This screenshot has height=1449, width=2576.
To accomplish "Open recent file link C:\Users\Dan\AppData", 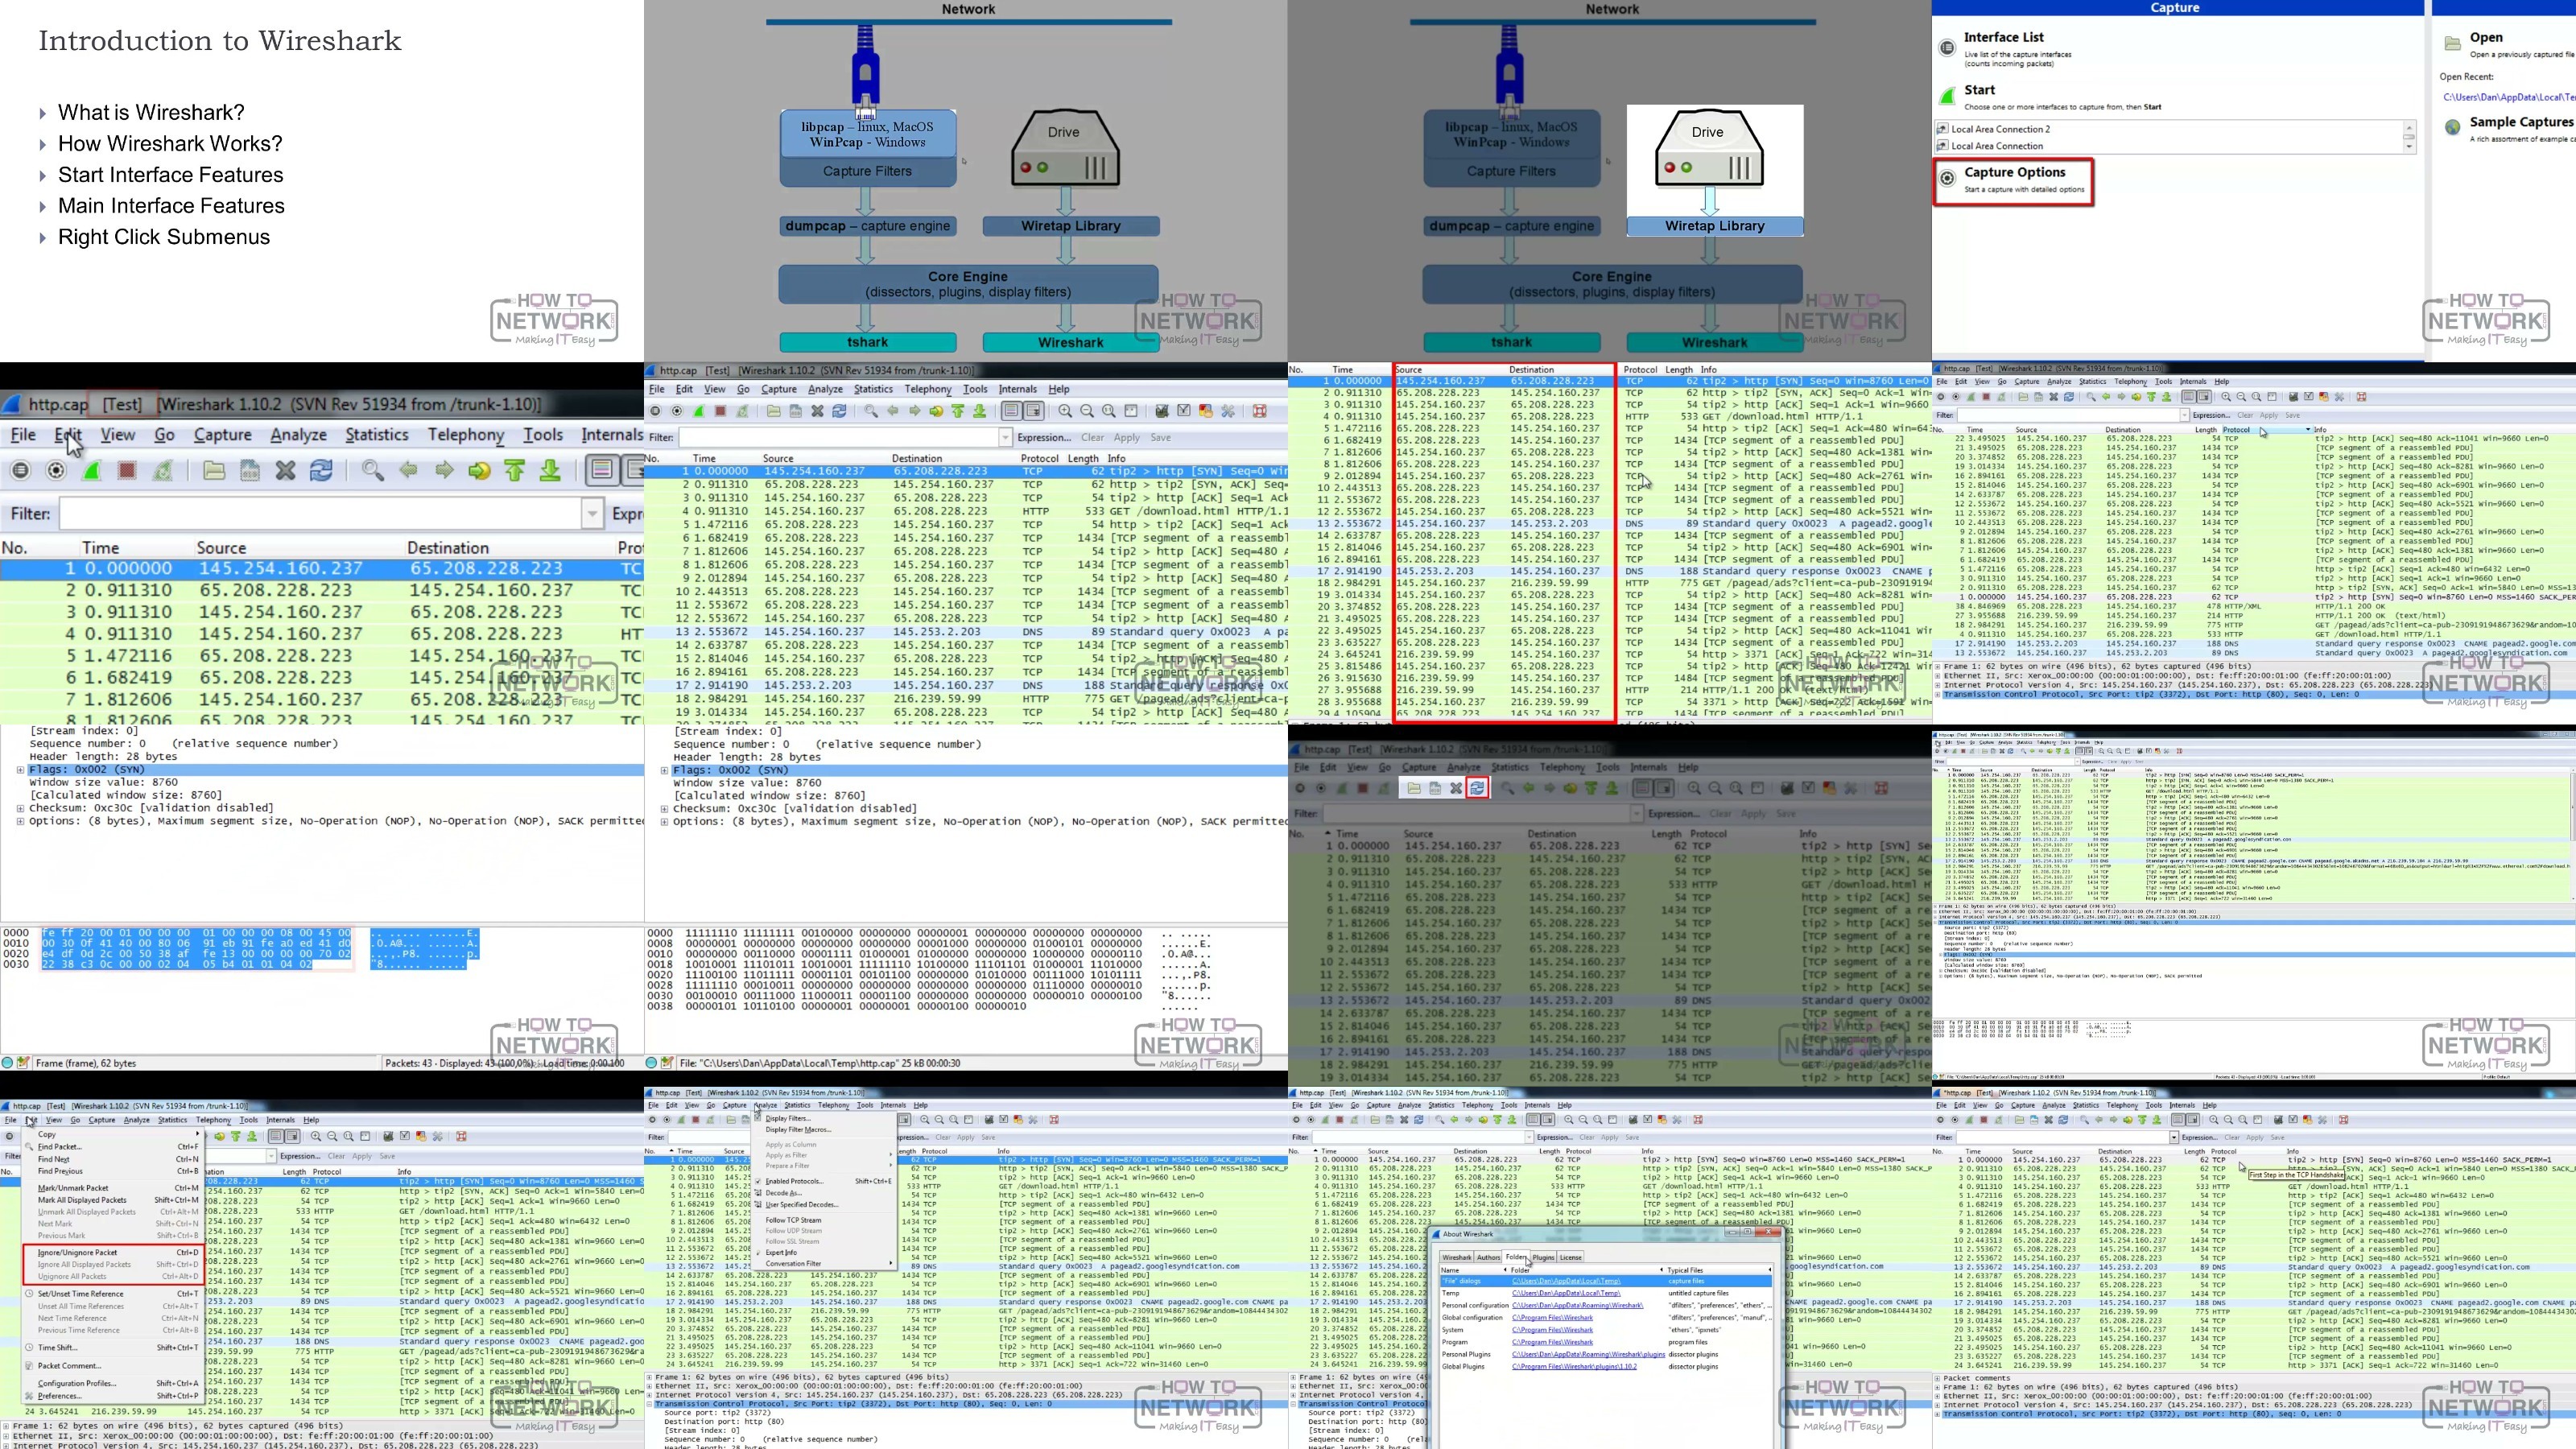I will click(x=2508, y=97).
